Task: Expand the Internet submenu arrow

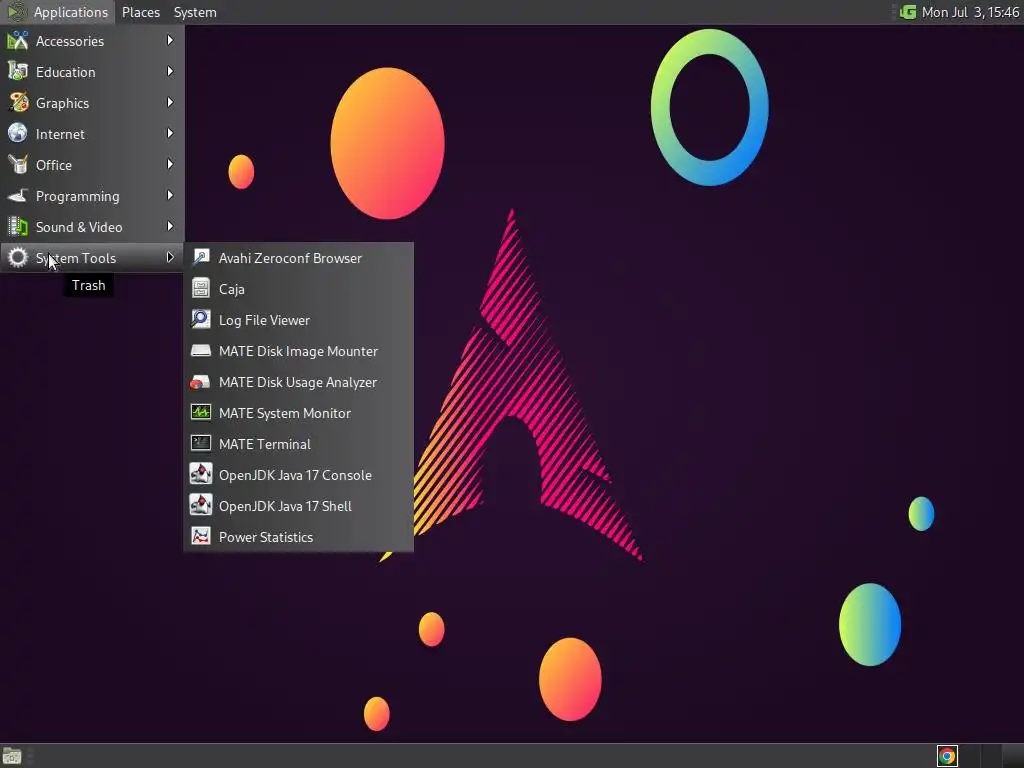Action: click(x=170, y=133)
